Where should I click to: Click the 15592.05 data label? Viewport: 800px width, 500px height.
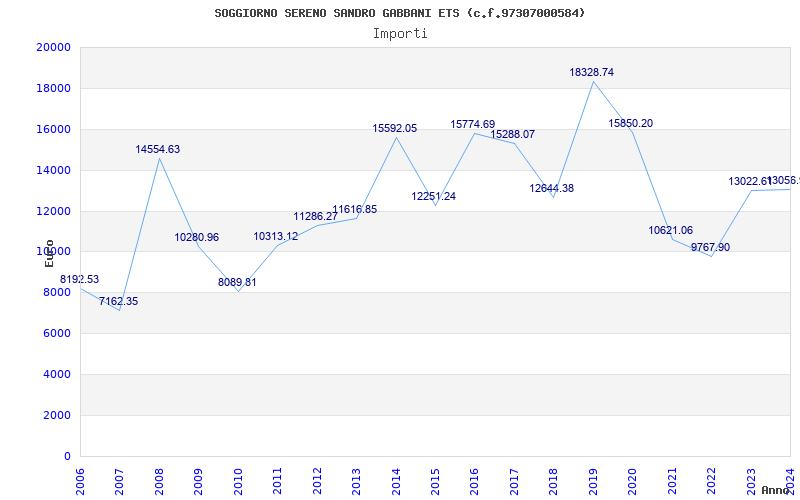[395, 129]
